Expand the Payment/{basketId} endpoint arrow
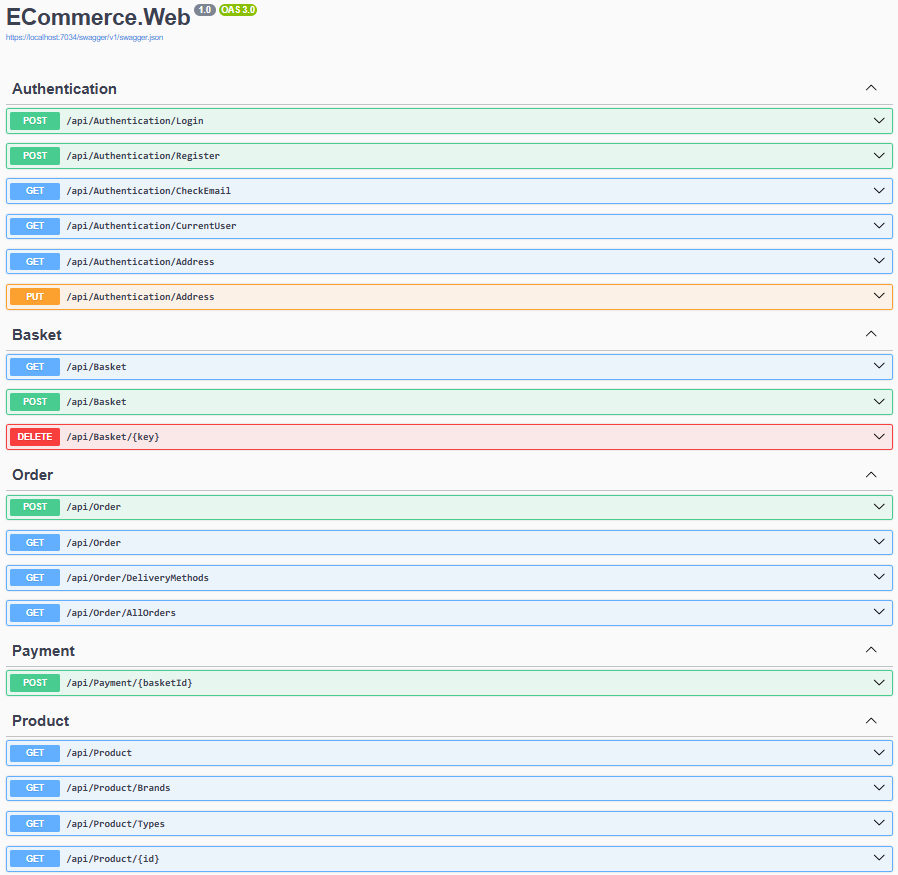The height and width of the screenshot is (875, 898). coord(879,683)
